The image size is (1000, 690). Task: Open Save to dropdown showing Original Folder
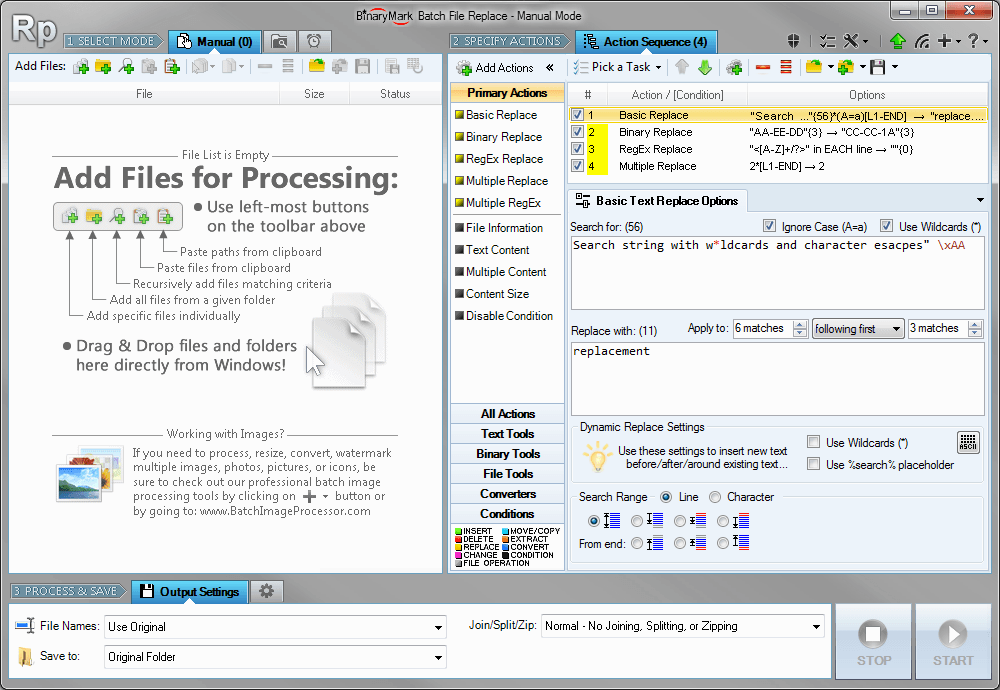click(x=276, y=657)
